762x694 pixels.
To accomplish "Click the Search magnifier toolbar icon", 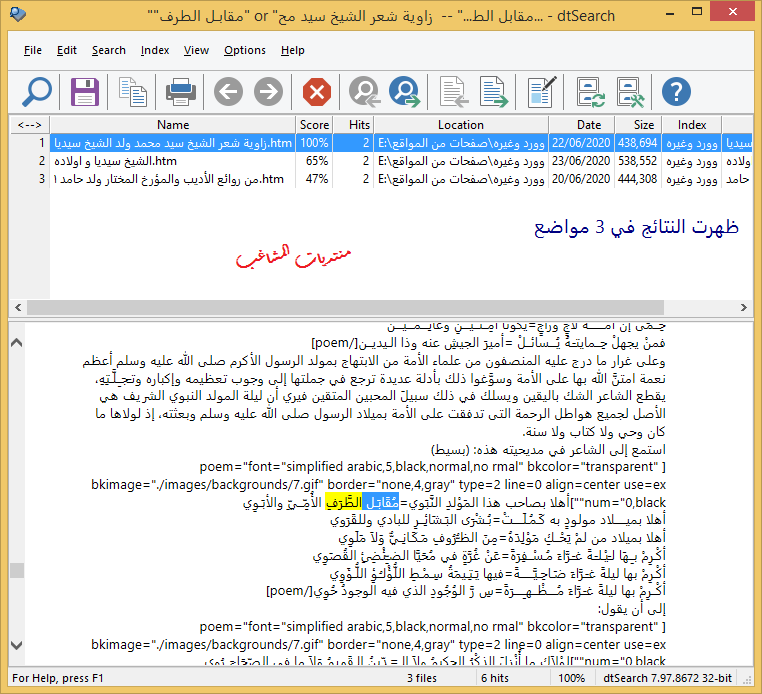I will point(36,93).
